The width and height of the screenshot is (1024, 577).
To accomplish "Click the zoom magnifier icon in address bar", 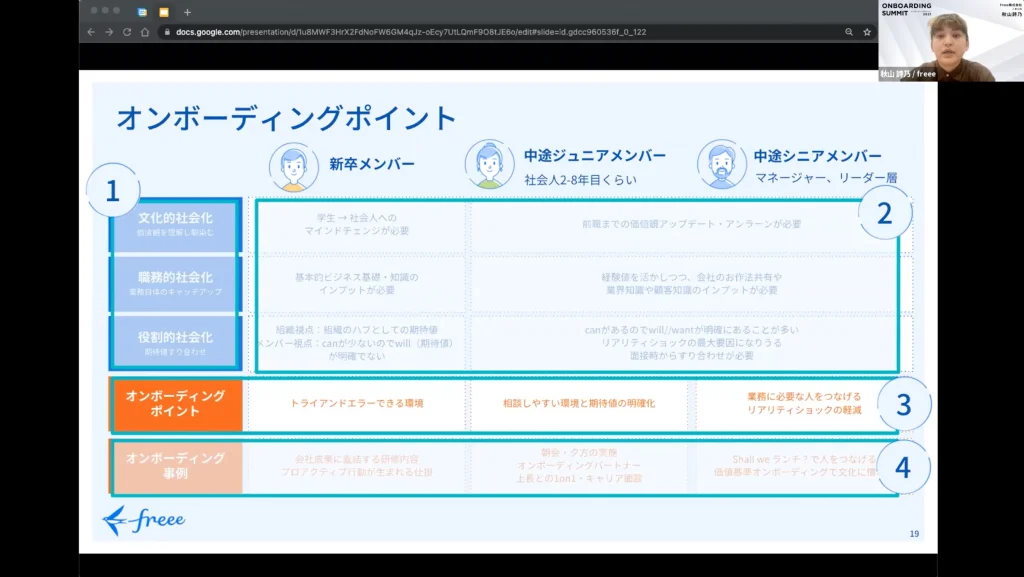I will pos(849,32).
